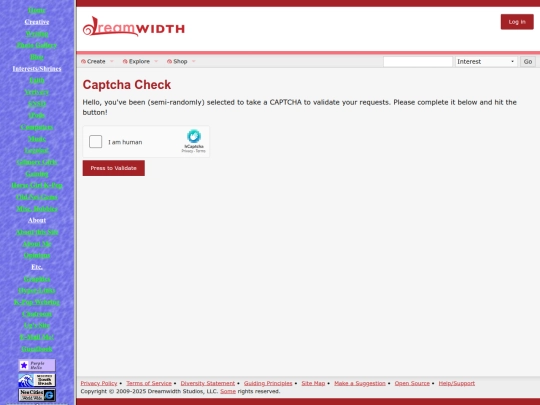Click the Go search button

pyautogui.click(x=528, y=62)
